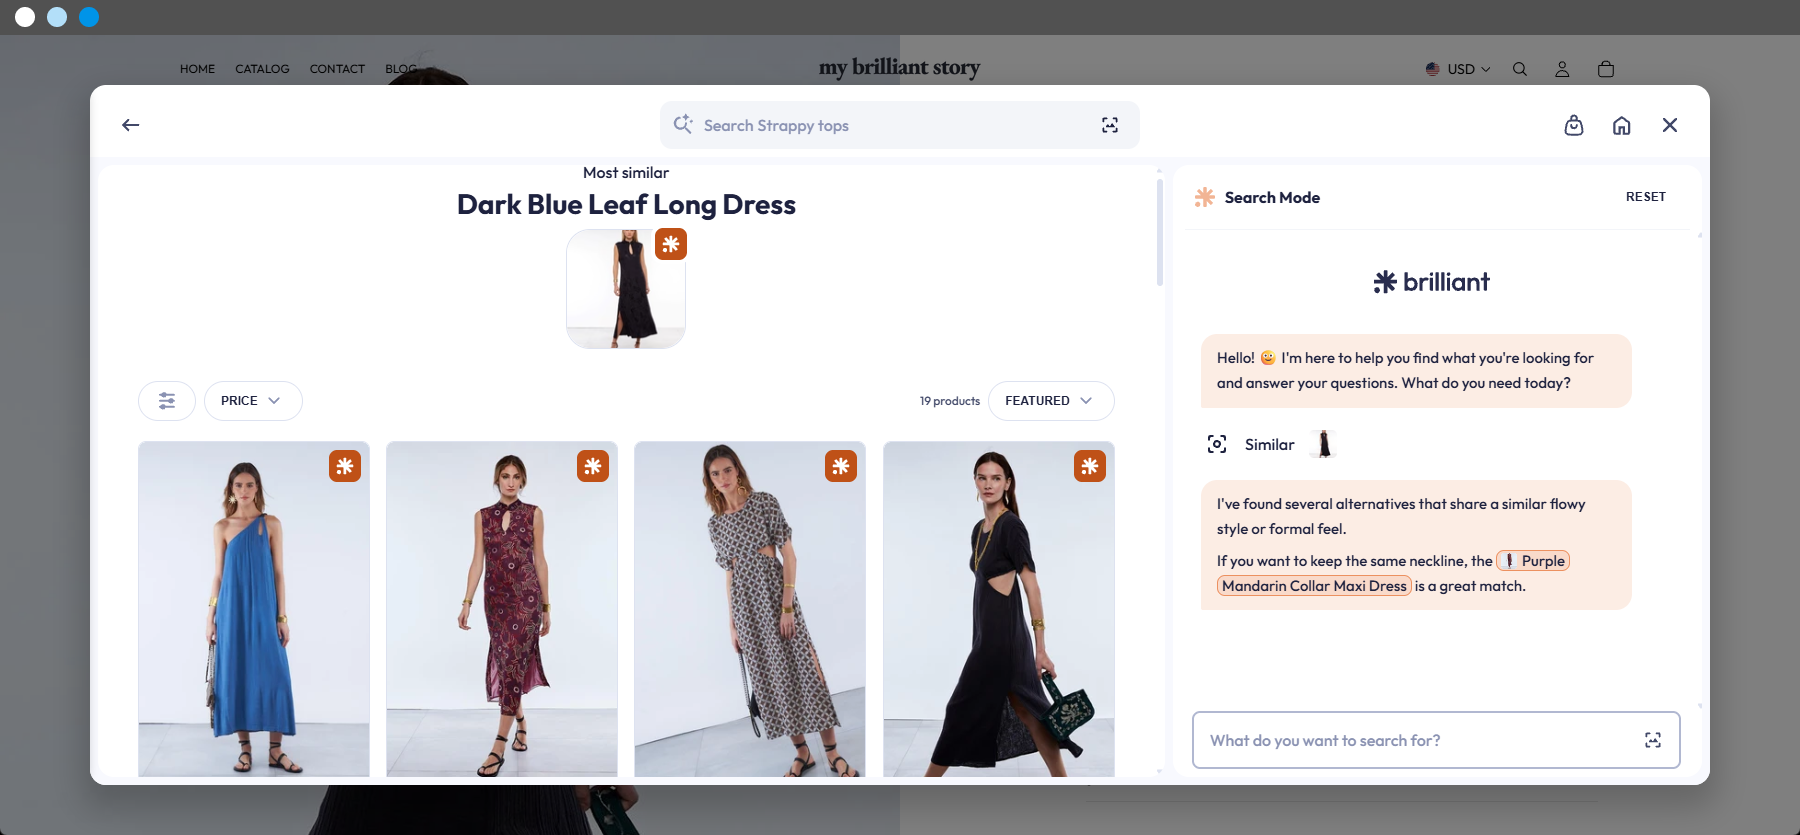Click the small dress thumbnail beside Similar
Image resolution: width=1800 pixels, height=835 pixels.
pyautogui.click(x=1324, y=444)
